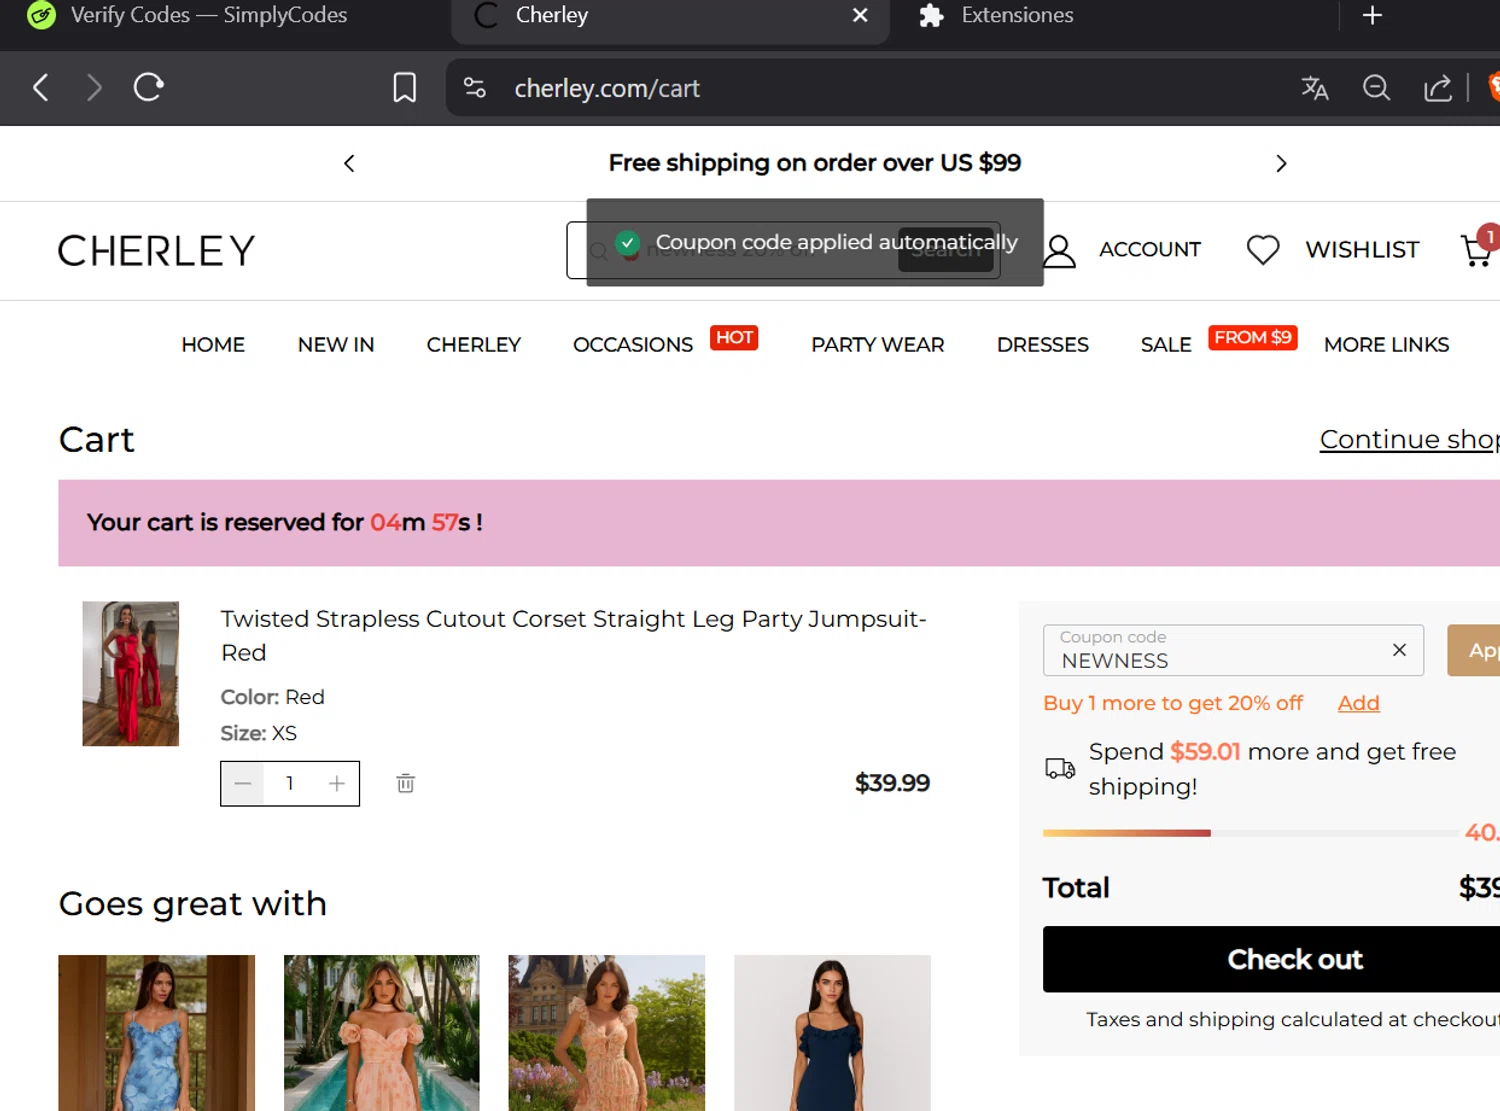This screenshot has height=1111, width=1500.
Task: Open the shopping cart icon
Action: click(1477, 249)
